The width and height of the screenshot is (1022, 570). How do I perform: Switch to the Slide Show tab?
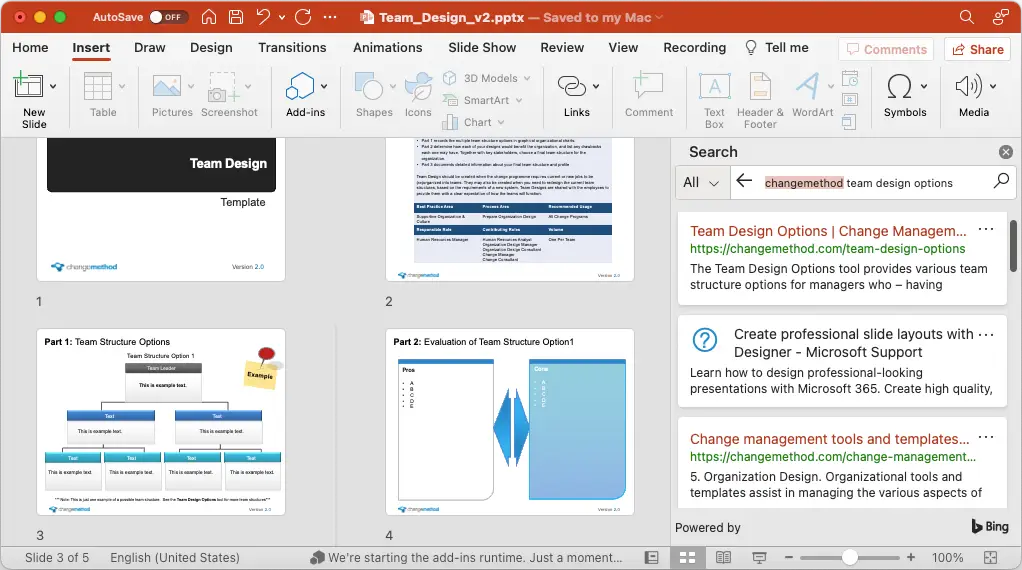coord(482,48)
